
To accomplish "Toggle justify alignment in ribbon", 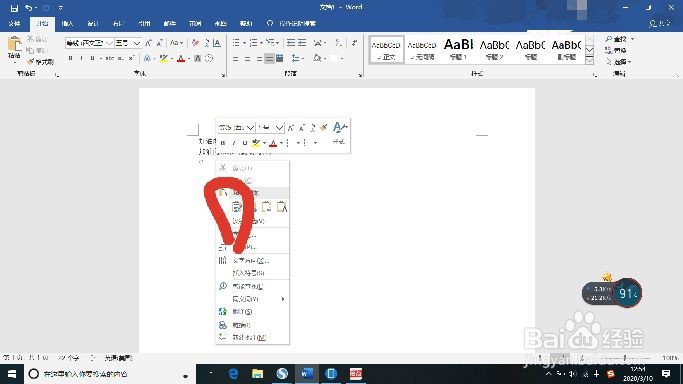I will pos(269,58).
